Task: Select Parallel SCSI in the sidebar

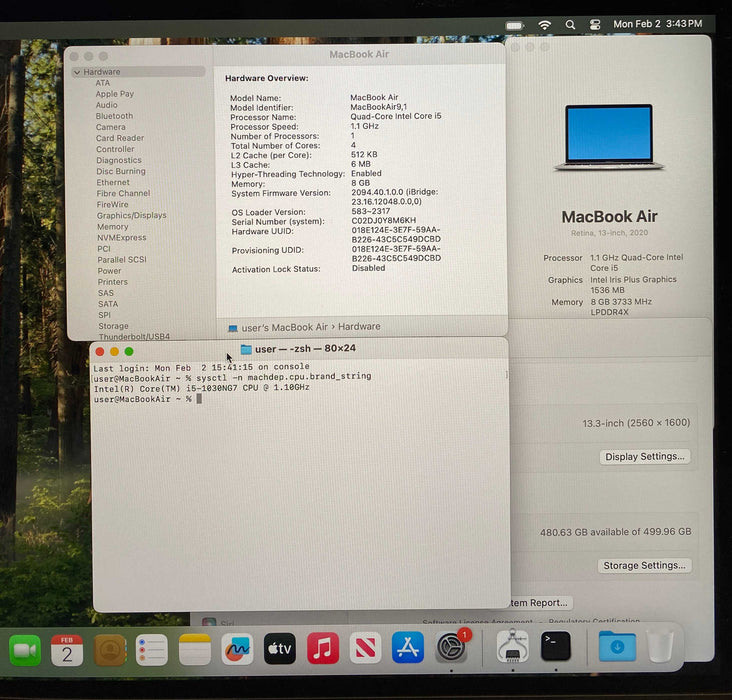Action: click(122, 260)
